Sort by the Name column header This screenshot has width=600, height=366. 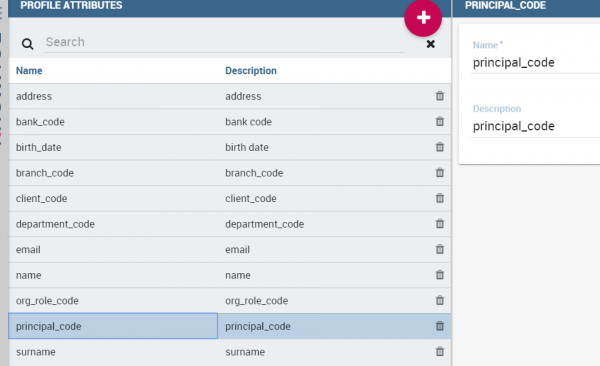click(29, 70)
